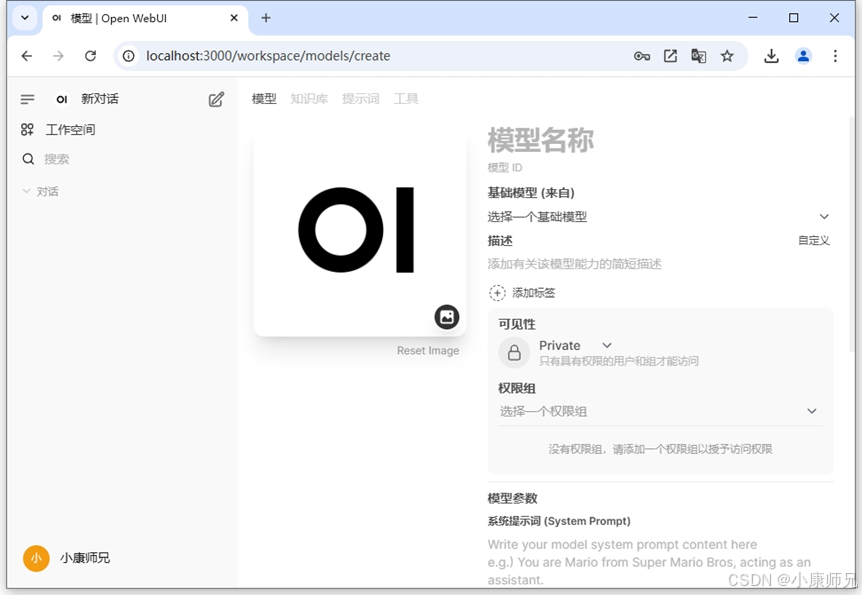The height and width of the screenshot is (595, 862).
Task: Click the 小康师兄 user avatar
Action: click(x=36, y=558)
